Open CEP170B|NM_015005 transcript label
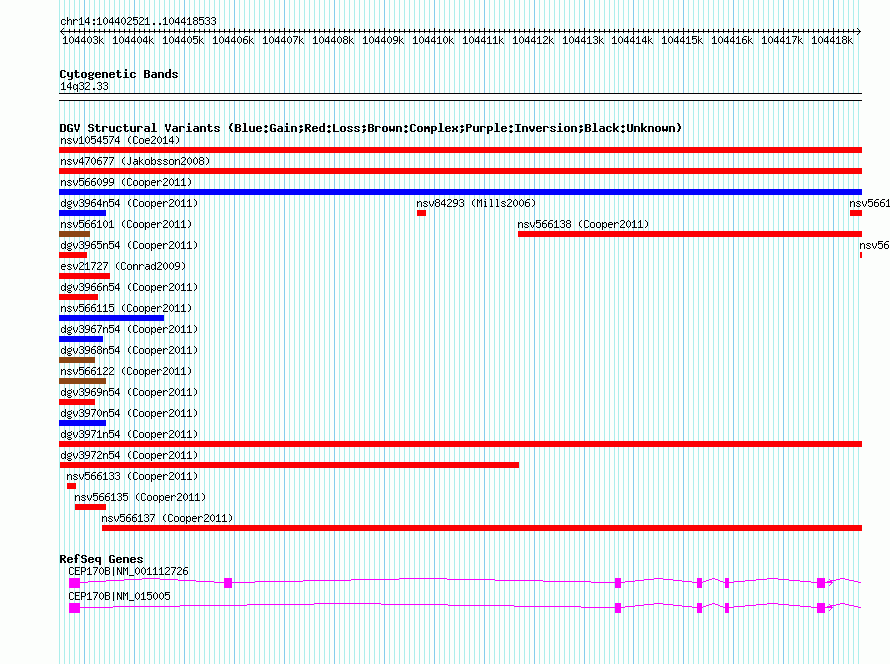This screenshot has width=890, height=664. [119, 596]
